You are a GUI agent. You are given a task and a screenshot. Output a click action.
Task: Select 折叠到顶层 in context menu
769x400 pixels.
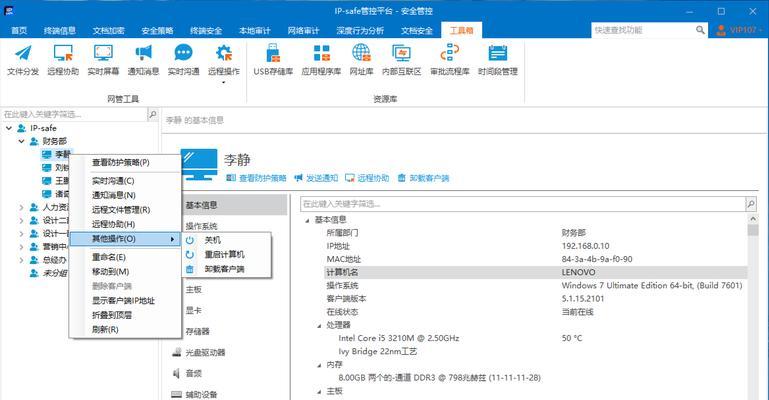coord(126,315)
